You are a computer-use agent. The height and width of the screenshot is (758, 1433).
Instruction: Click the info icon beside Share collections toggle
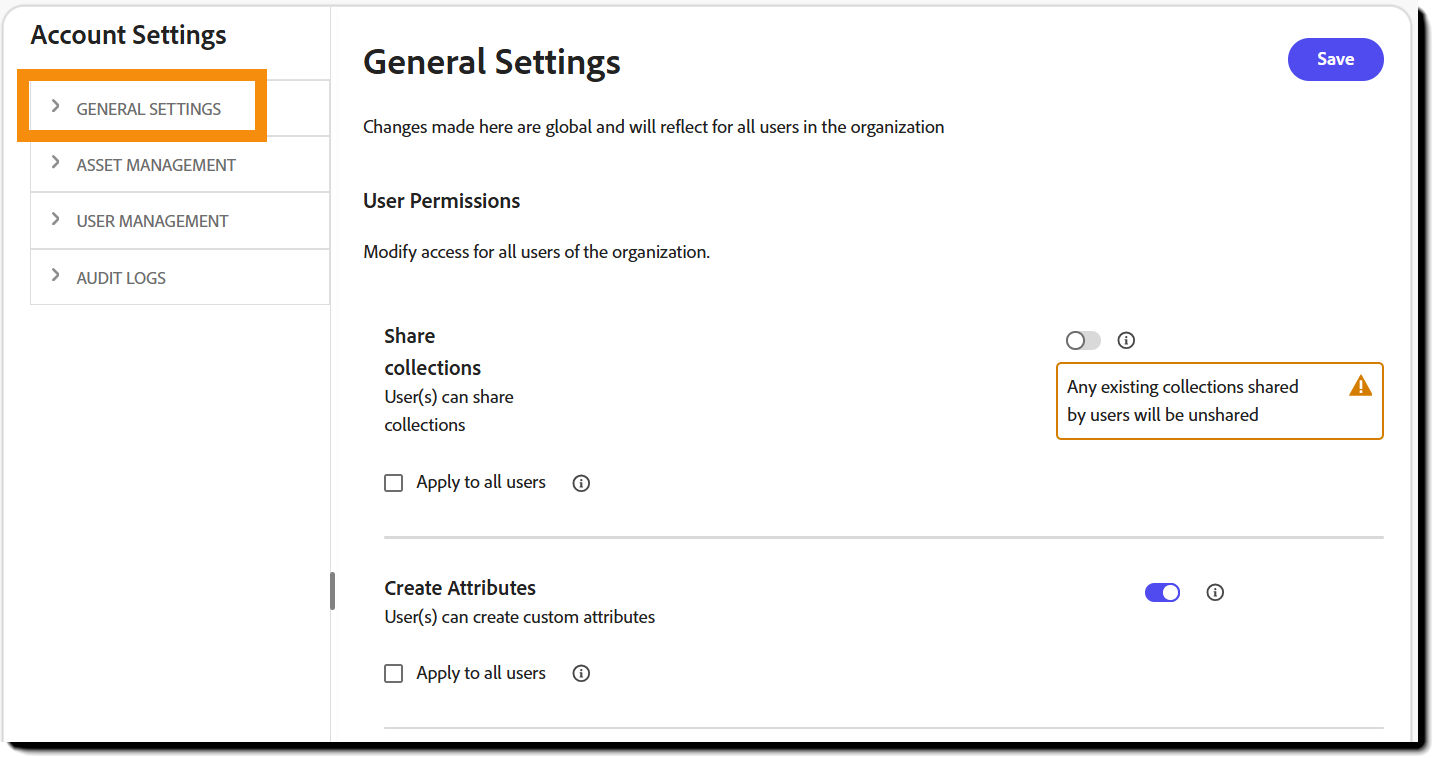[x=1126, y=340]
